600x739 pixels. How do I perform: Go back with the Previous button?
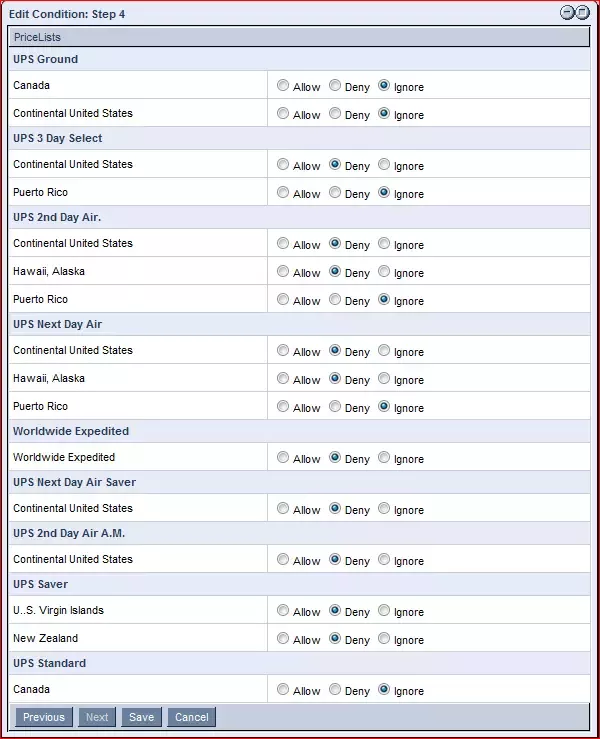click(44, 717)
